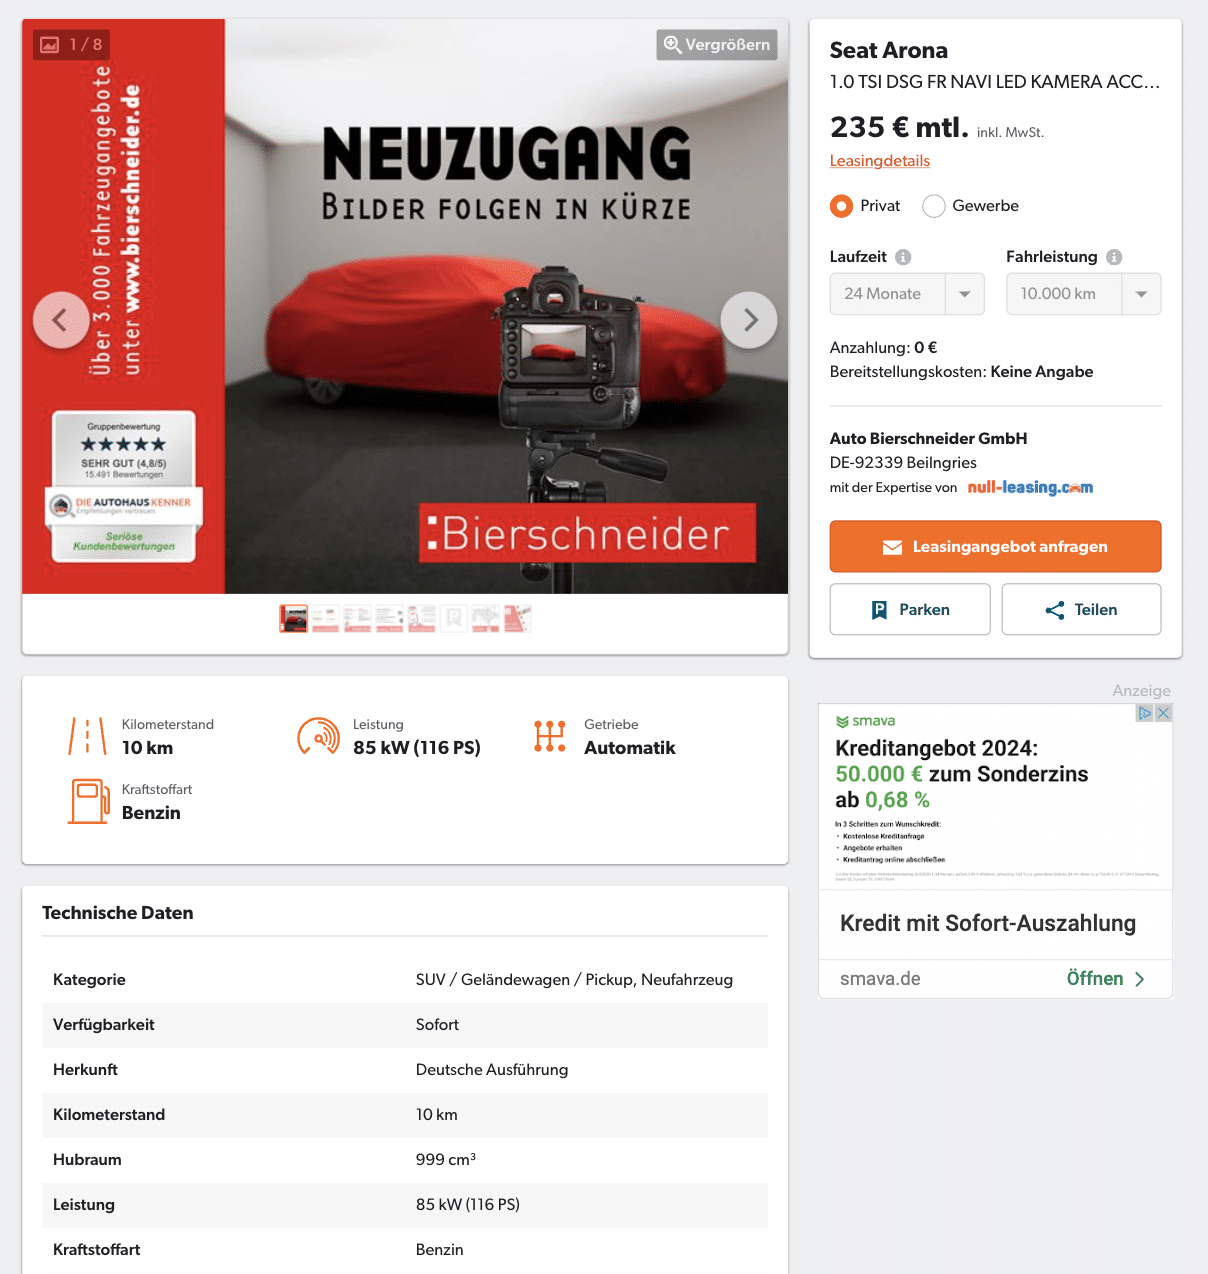This screenshot has width=1208, height=1274.
Task: Go to the previous gallery image
Action: [61, 320]
